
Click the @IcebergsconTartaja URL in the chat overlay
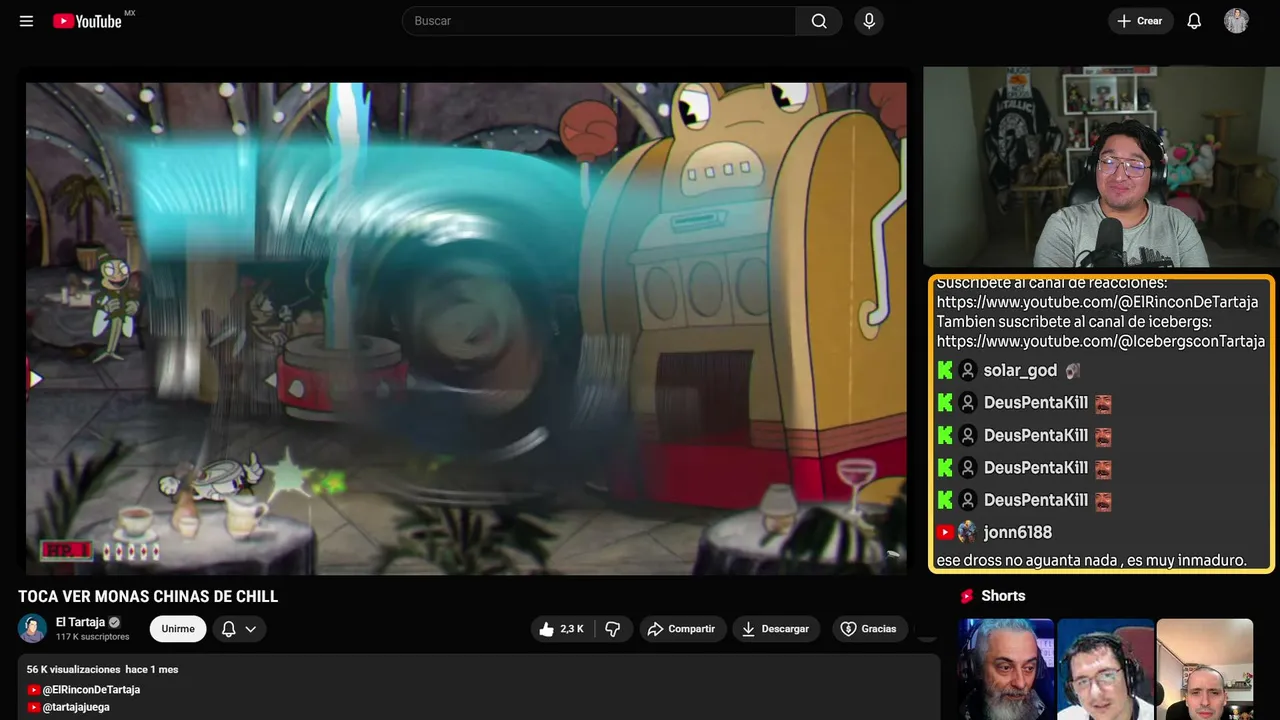(x=1101, y=342)
